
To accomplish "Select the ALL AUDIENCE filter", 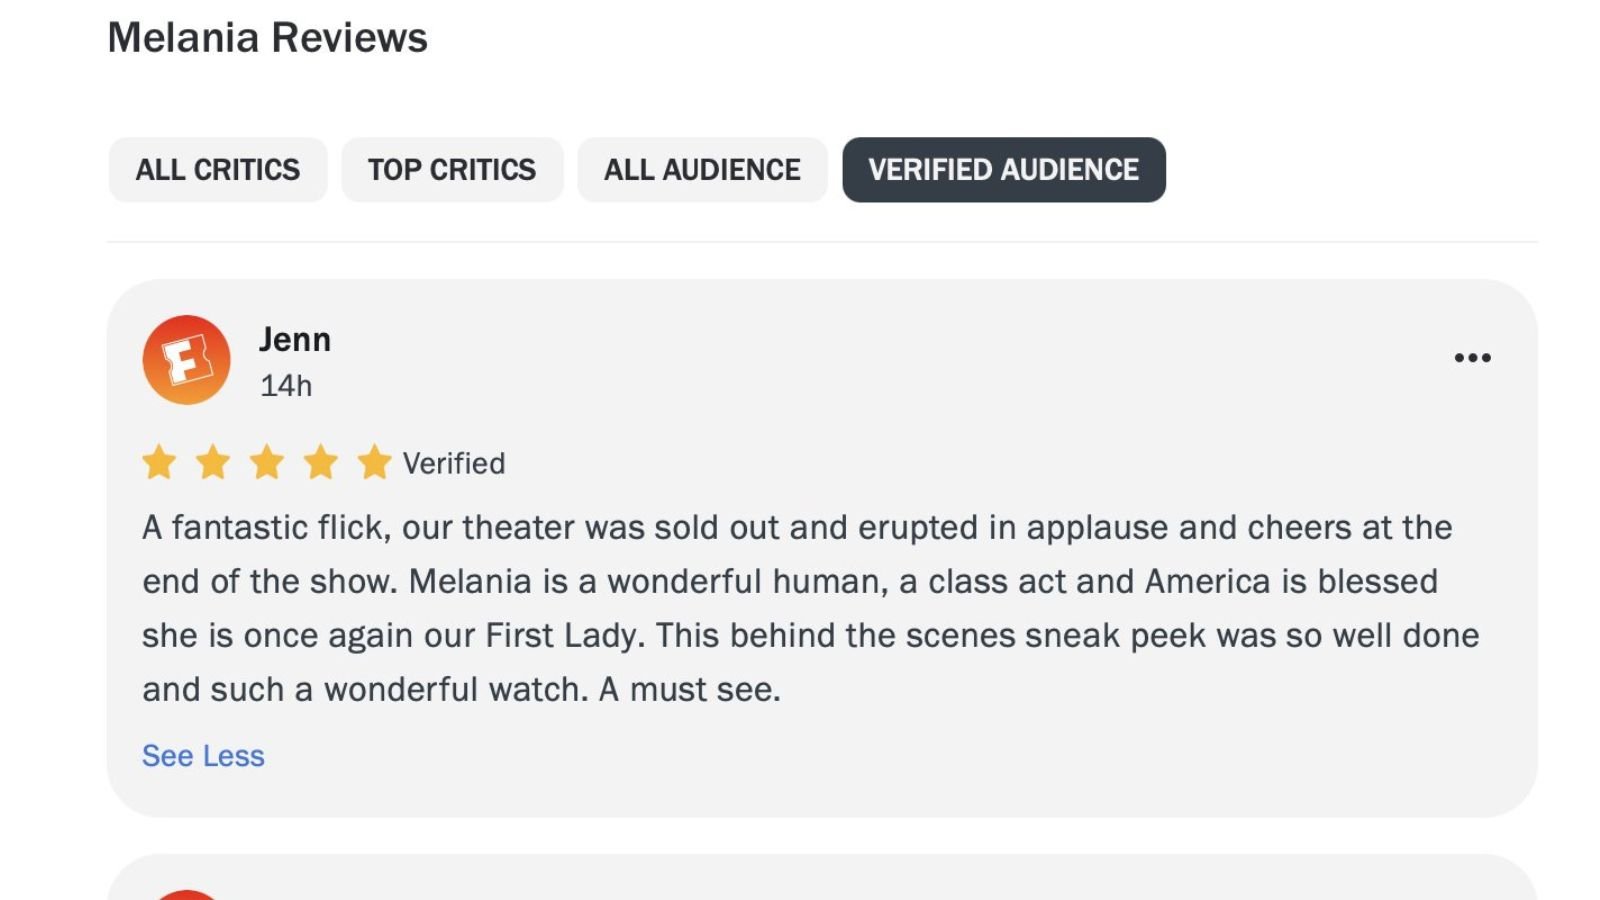I will [701, 169].
